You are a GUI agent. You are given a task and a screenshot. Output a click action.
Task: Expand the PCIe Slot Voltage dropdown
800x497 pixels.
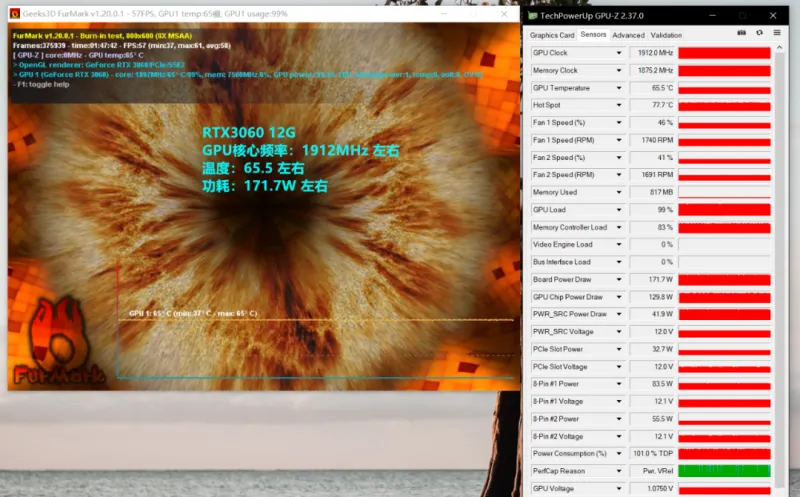[619, 367]
